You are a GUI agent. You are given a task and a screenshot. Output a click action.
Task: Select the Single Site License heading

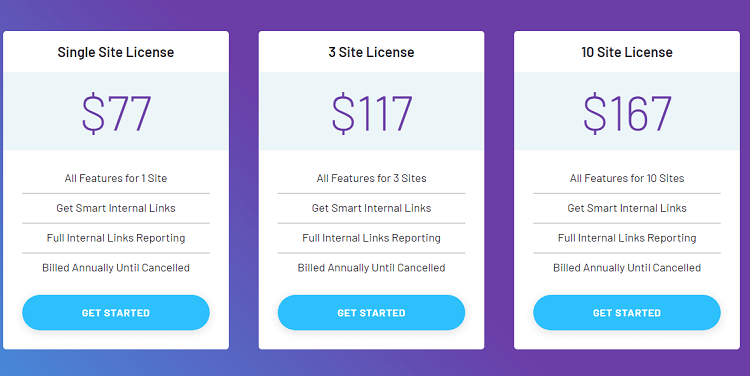click(116, 52)
